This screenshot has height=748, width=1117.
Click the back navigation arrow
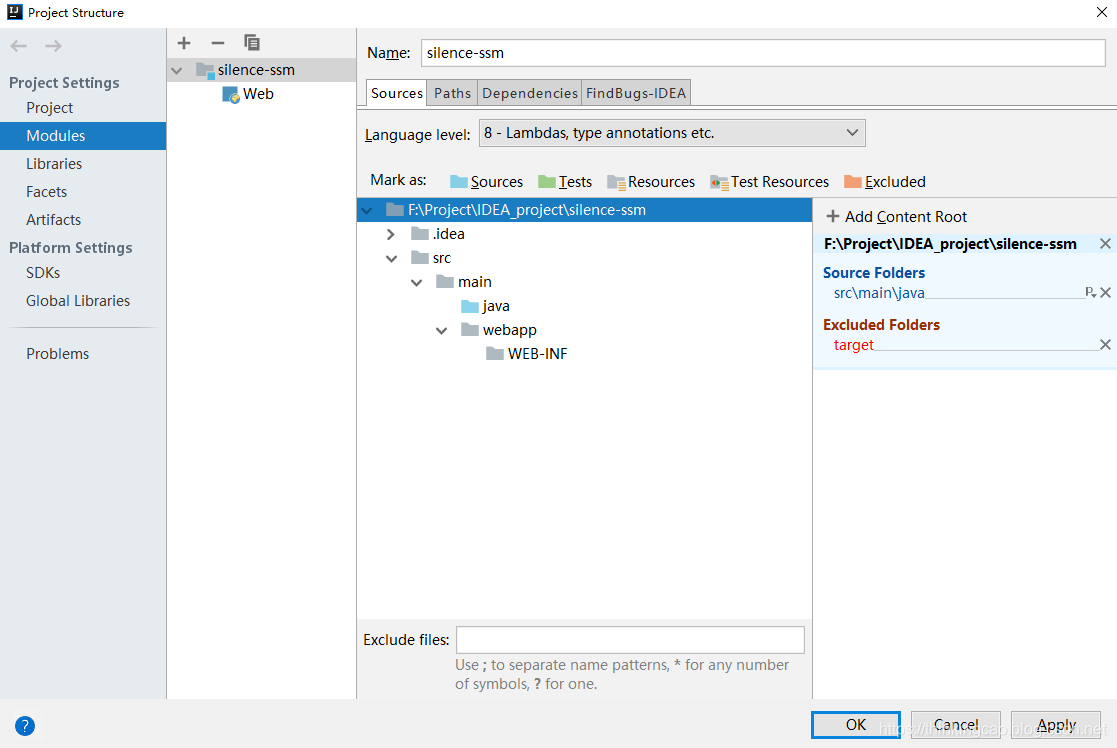19,46
